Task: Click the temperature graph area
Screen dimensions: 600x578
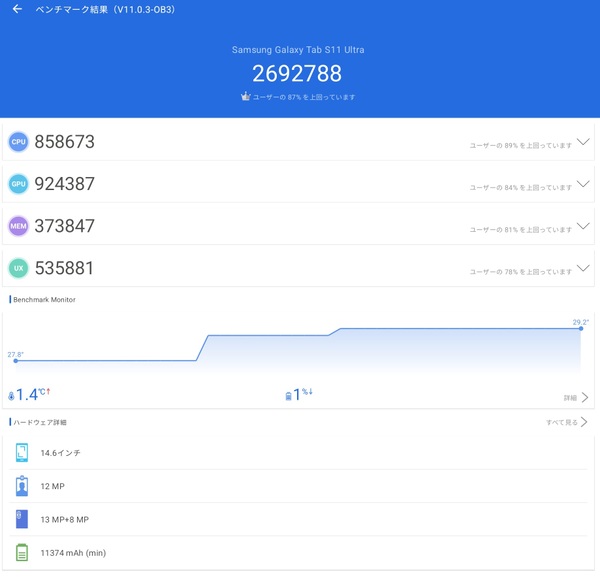Action: tap(298, 346)
